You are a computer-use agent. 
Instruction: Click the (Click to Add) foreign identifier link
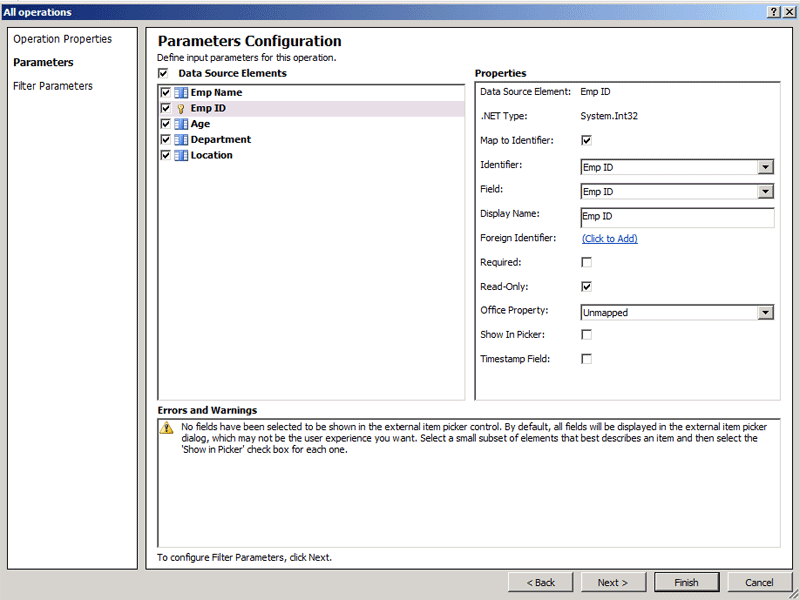pos(610,239)
